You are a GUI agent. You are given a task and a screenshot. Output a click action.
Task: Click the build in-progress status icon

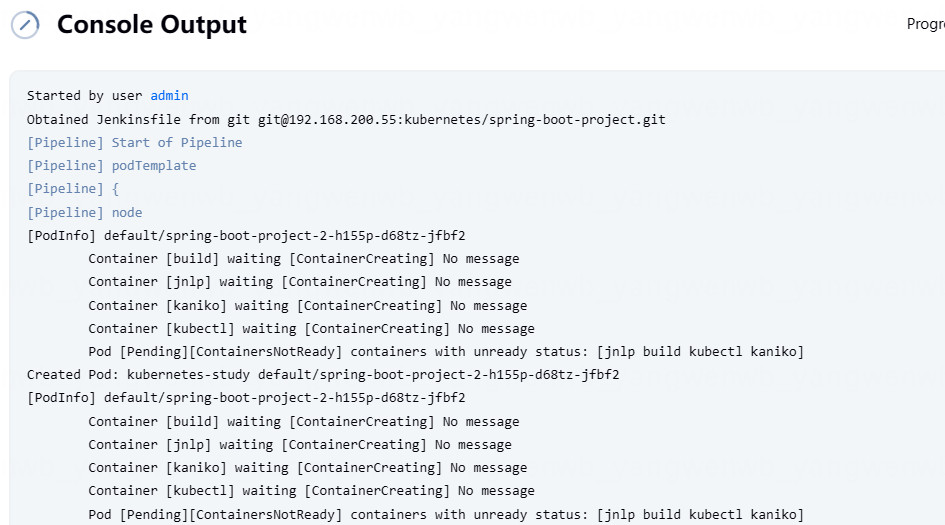click(25, 25)
